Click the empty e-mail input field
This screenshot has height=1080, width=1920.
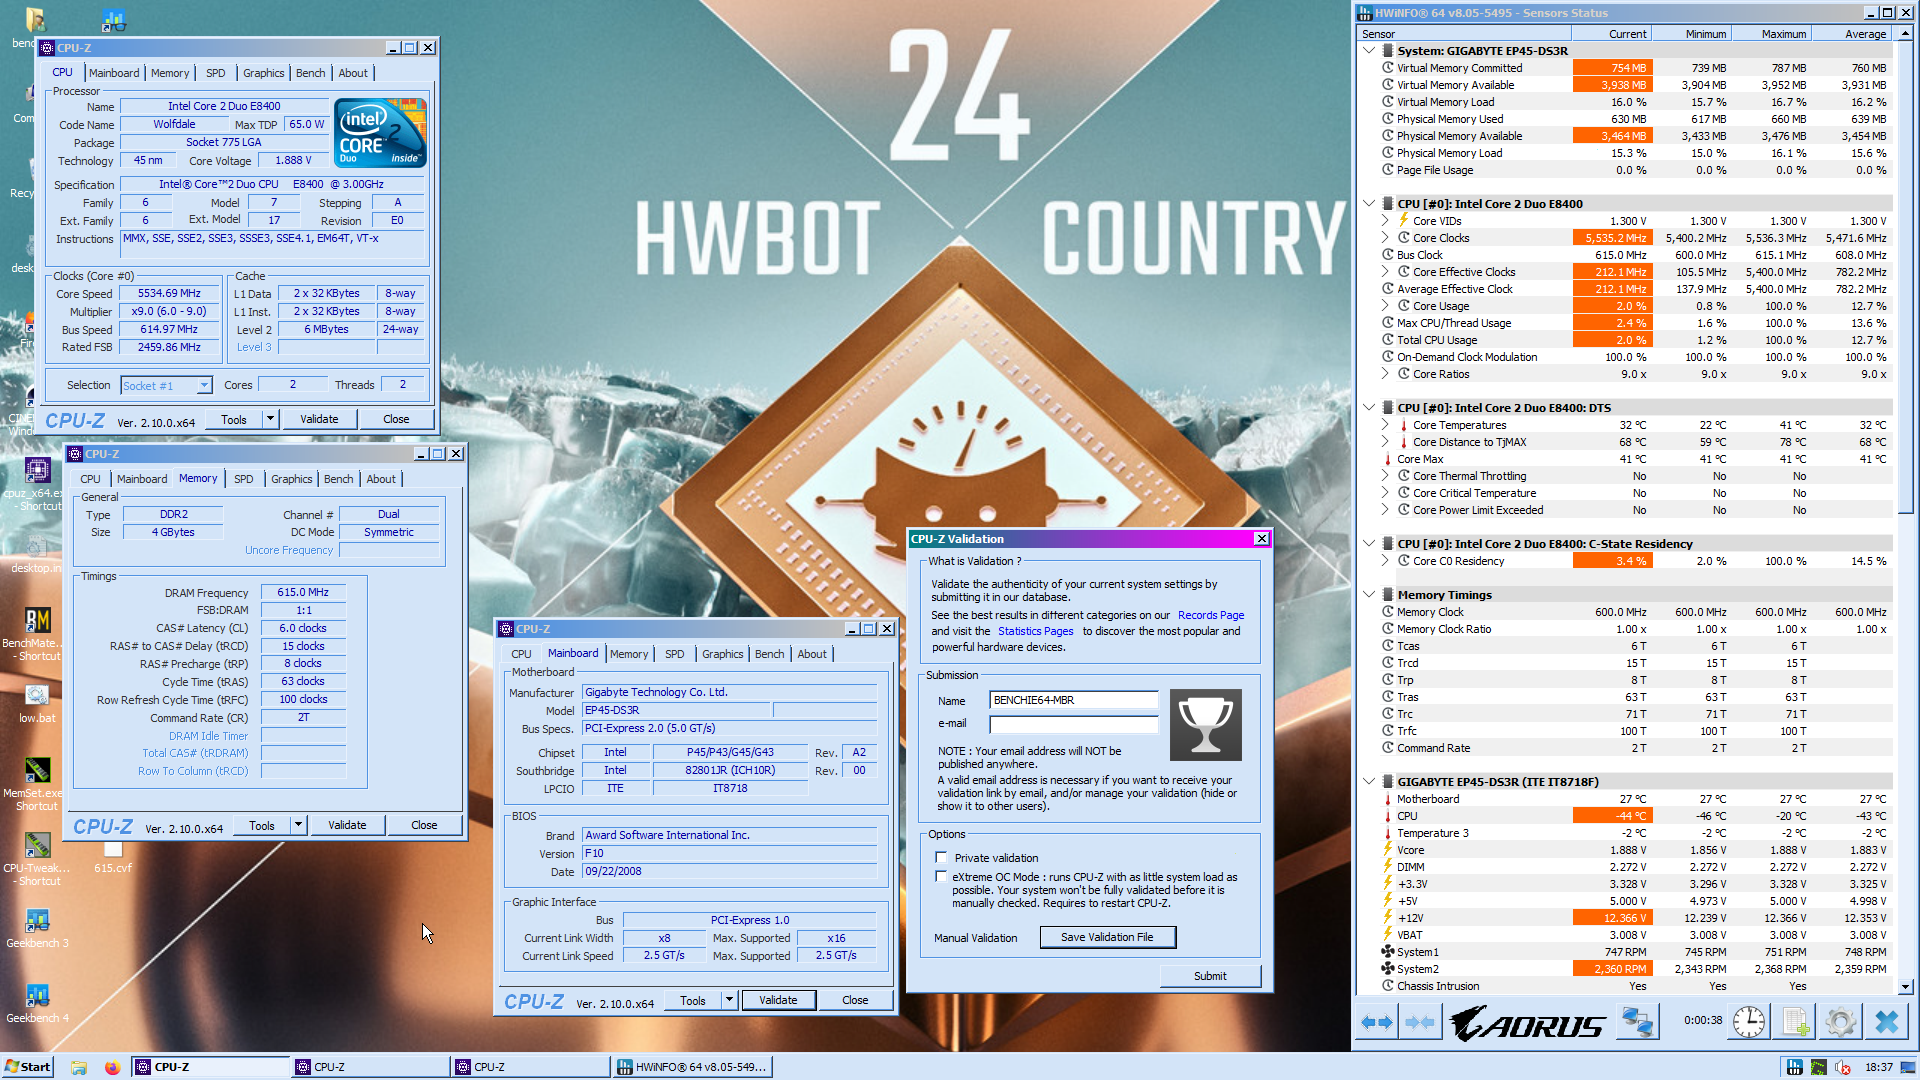[x=1073, y=723]
